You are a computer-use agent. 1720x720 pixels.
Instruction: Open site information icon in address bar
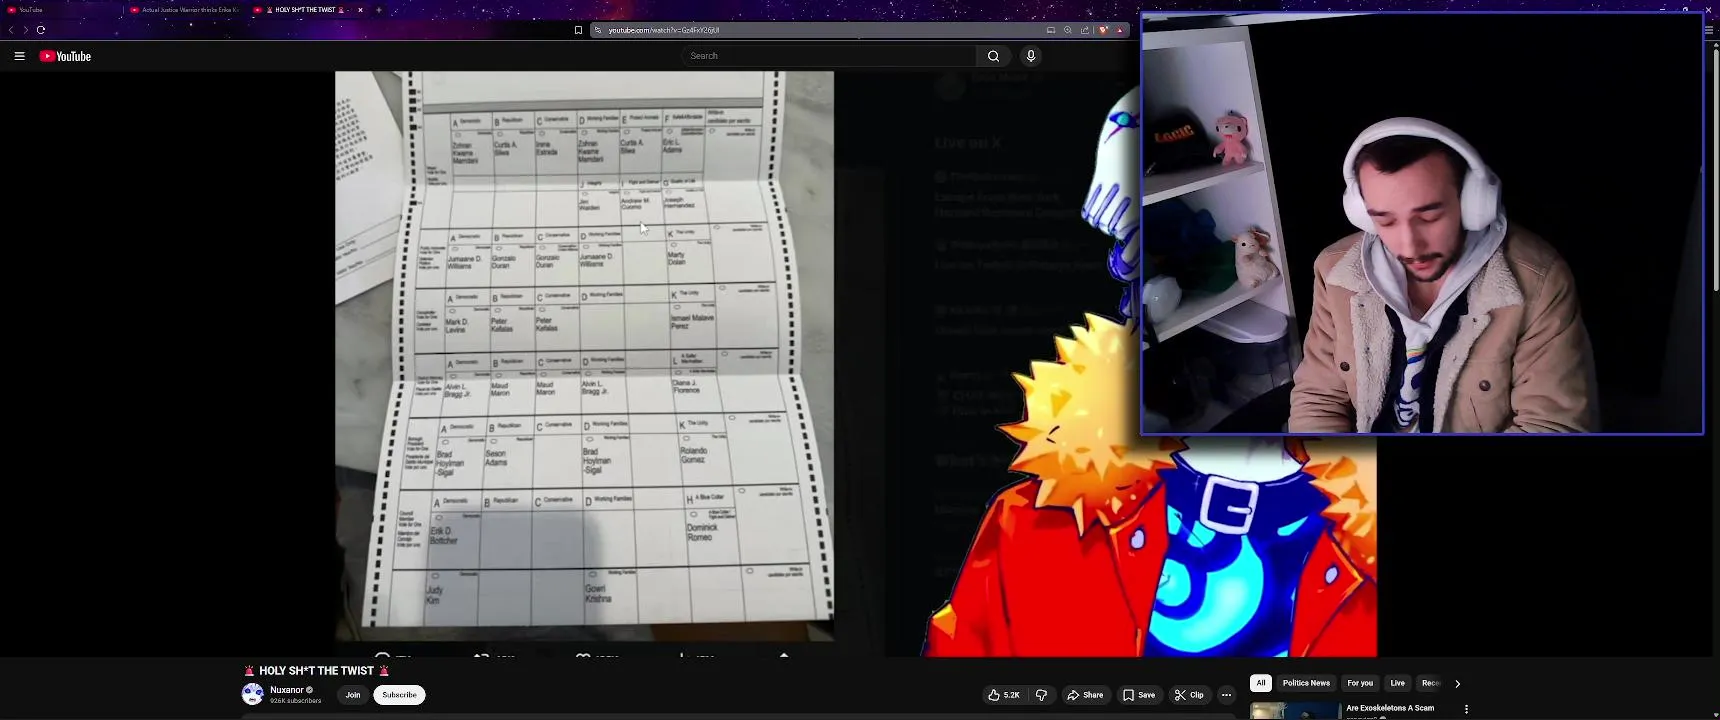[x=598, y=30]
